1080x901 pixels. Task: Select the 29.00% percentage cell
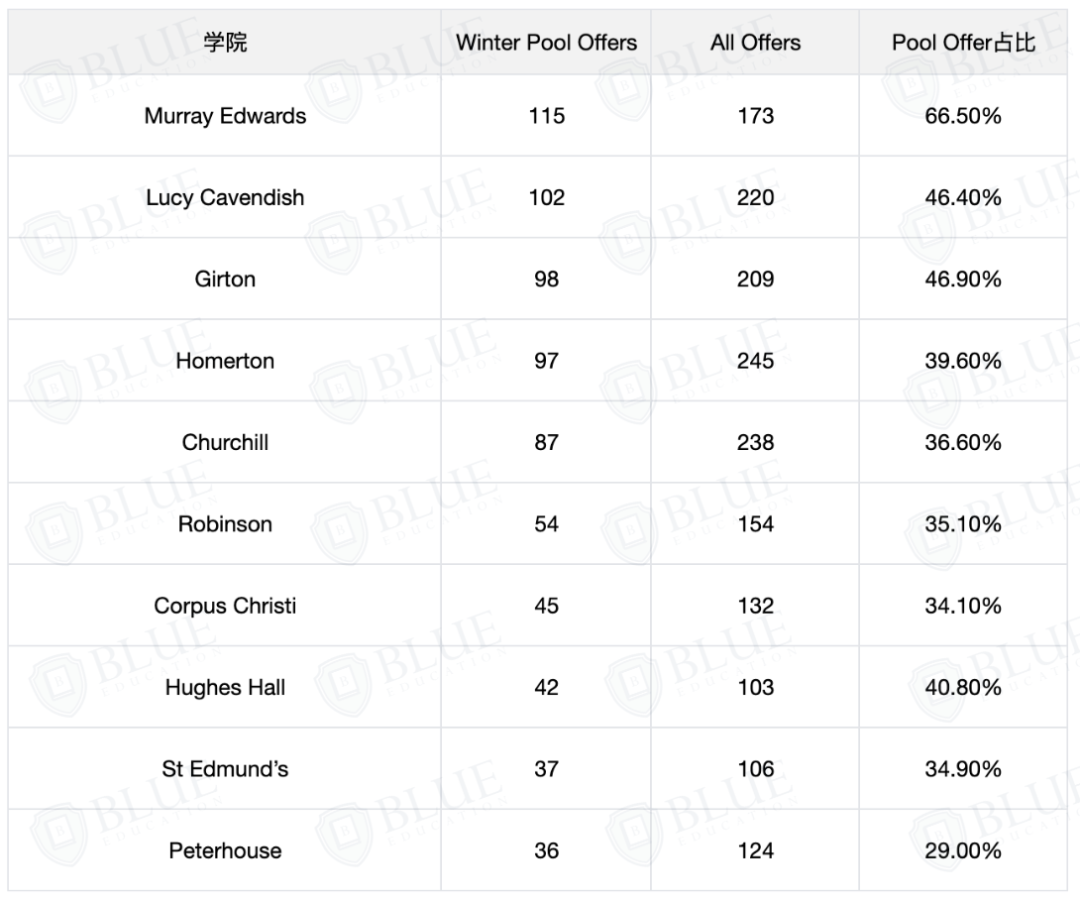click(x=963, y=851)
